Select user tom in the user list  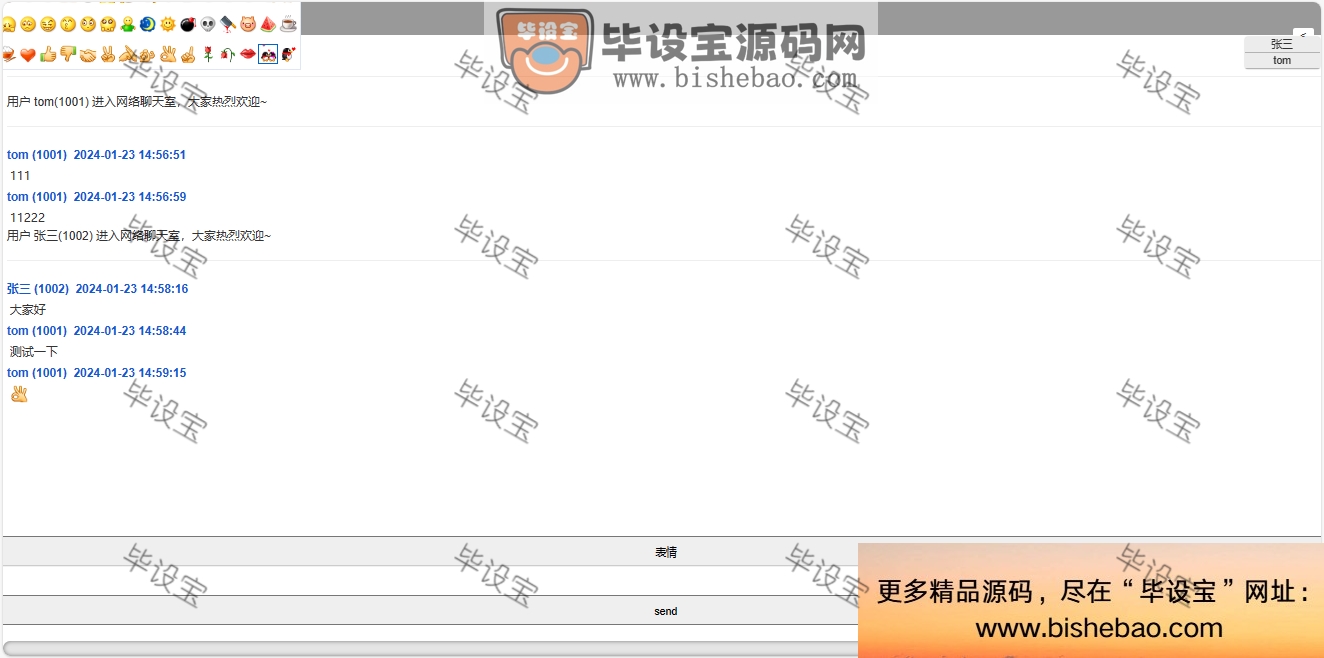click(1281, 60)
